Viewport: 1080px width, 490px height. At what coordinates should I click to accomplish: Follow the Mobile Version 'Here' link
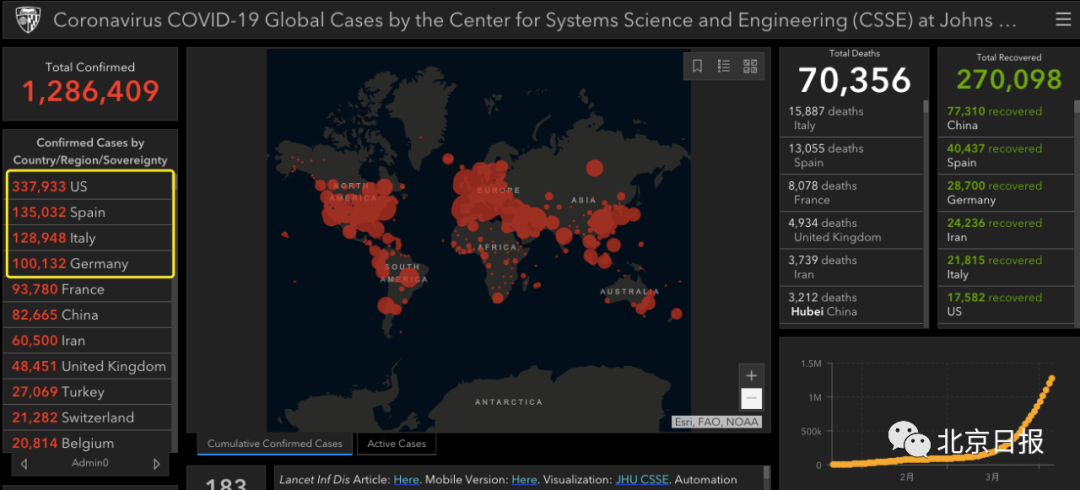524,480
